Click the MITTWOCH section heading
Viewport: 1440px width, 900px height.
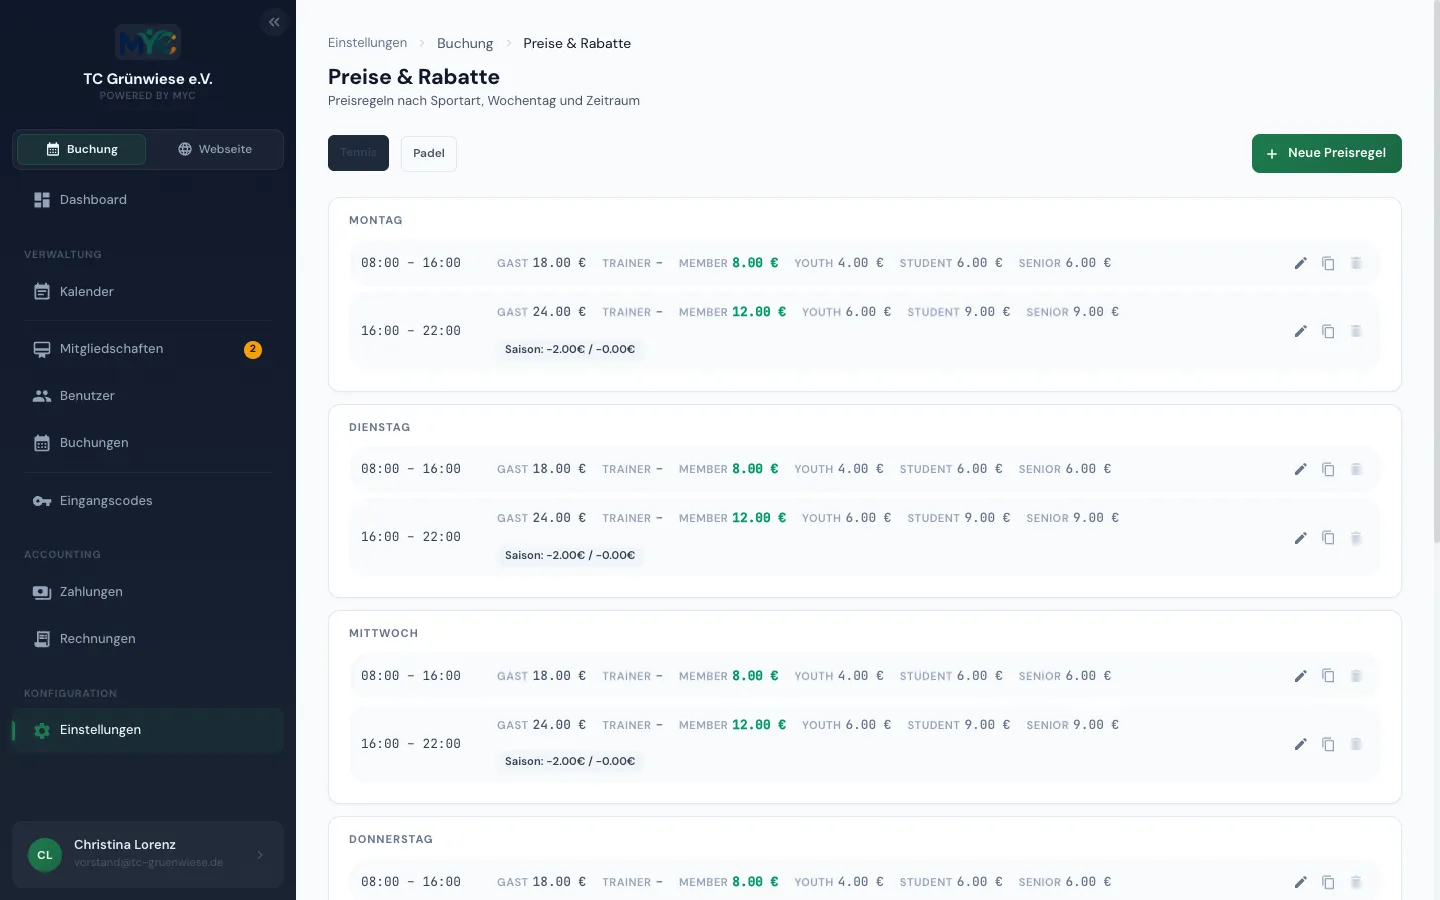(384, 633)
